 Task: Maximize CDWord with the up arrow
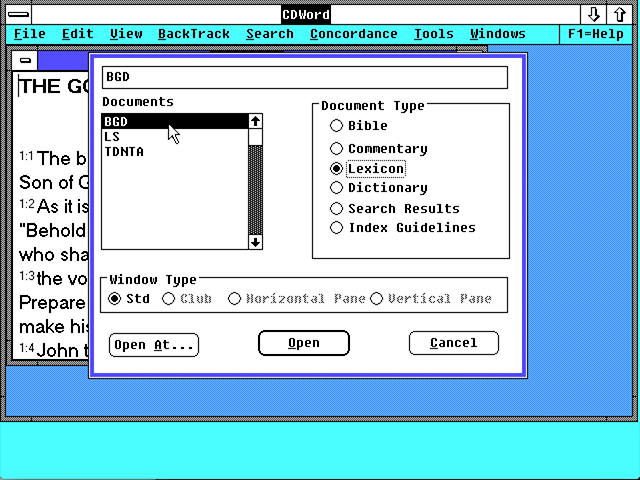tap(620, 15)
